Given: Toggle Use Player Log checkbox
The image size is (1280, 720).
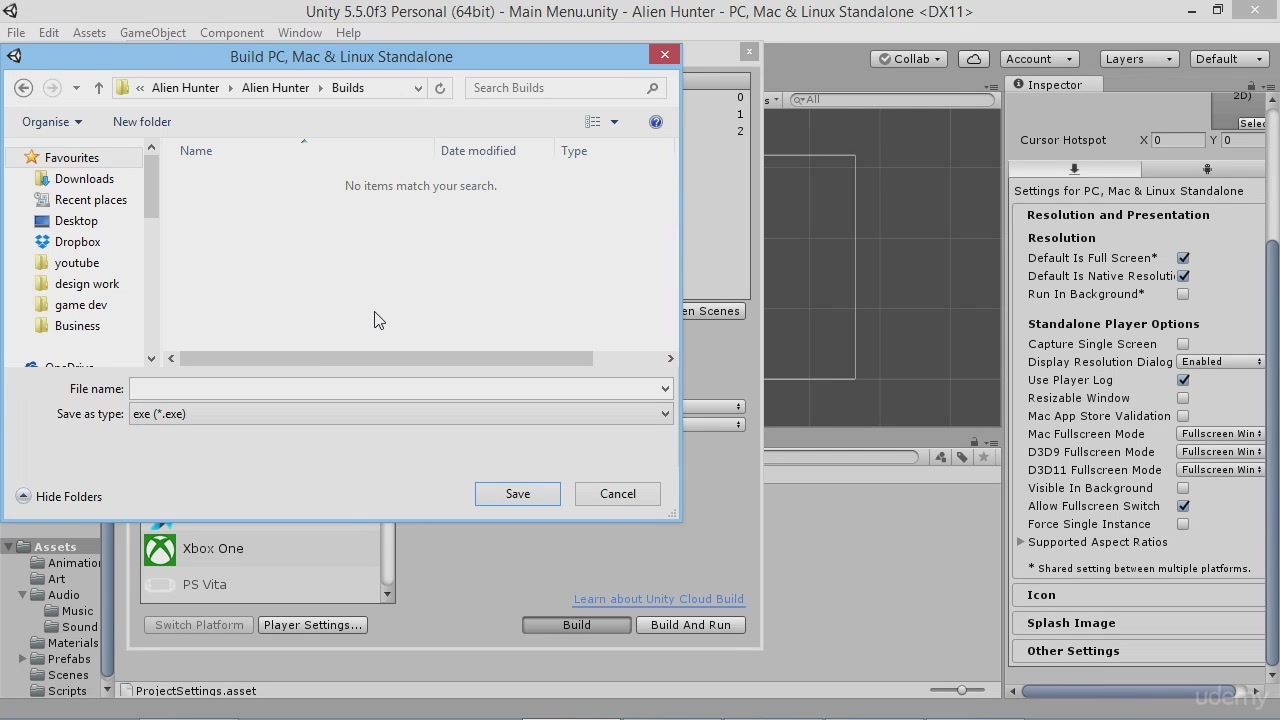Looking at the screenshot, I should 1183,380.
